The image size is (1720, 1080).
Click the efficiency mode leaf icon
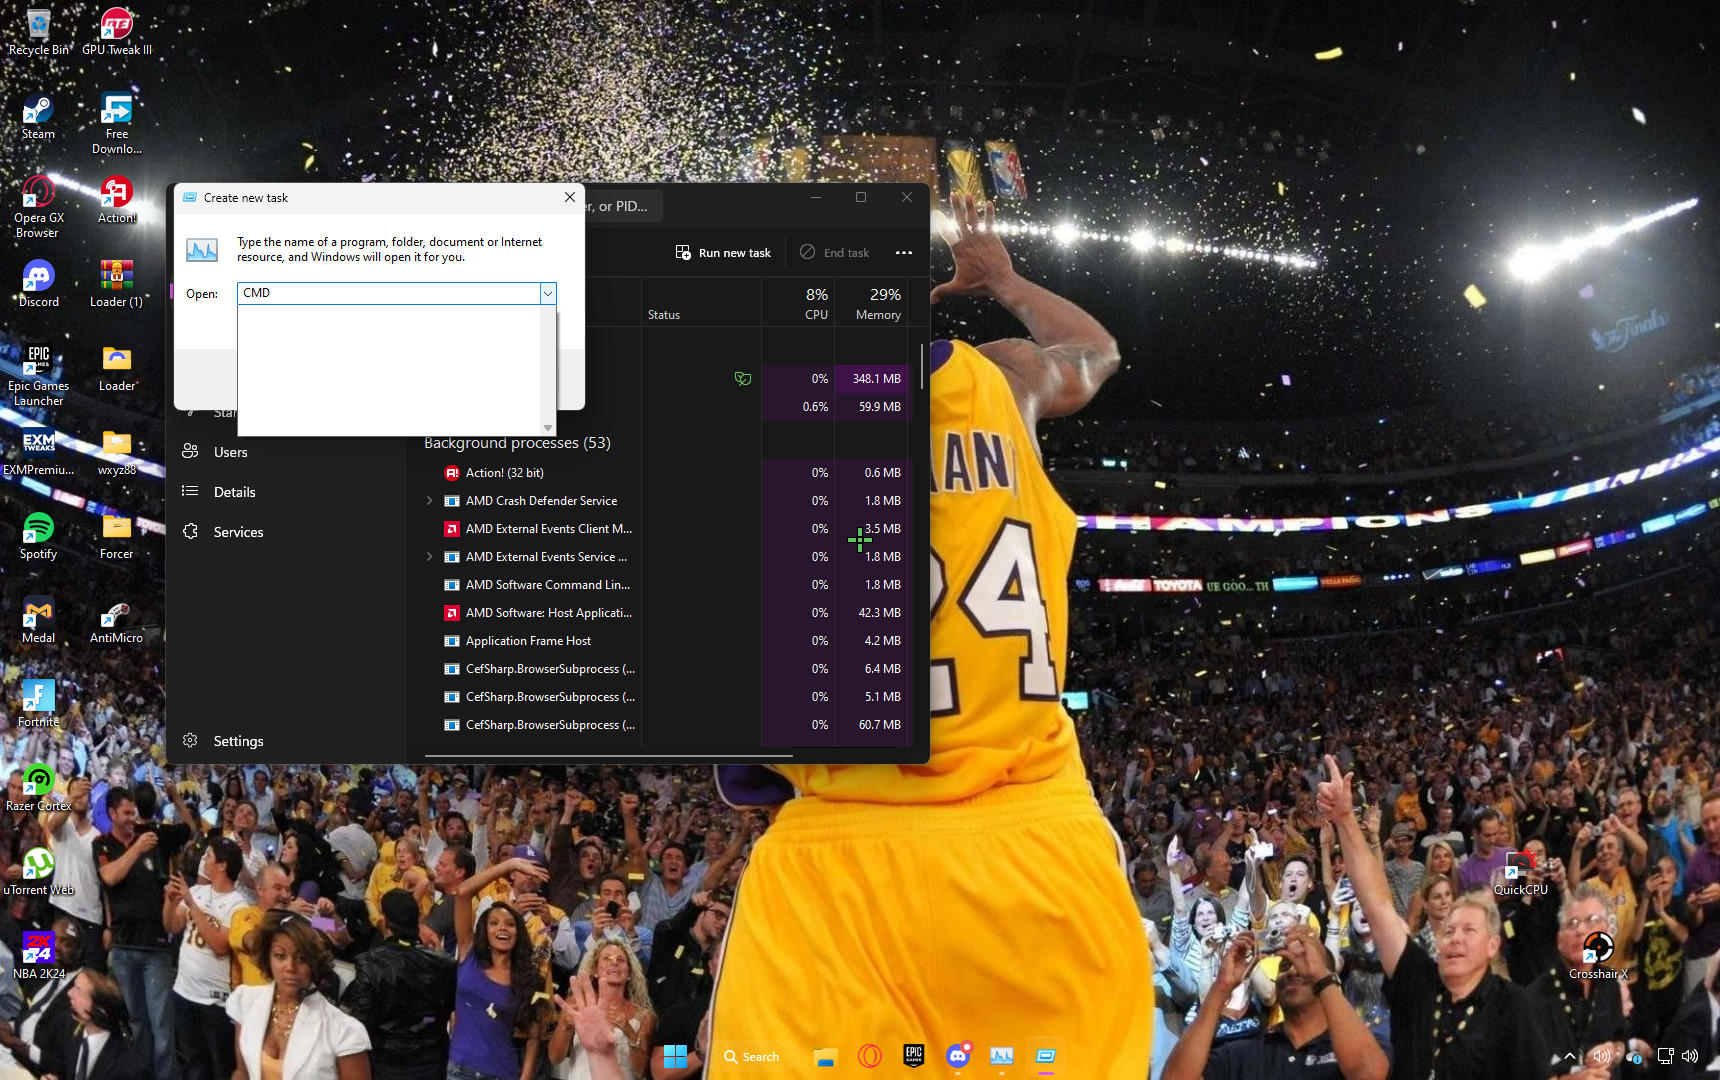tap(743, 379)
